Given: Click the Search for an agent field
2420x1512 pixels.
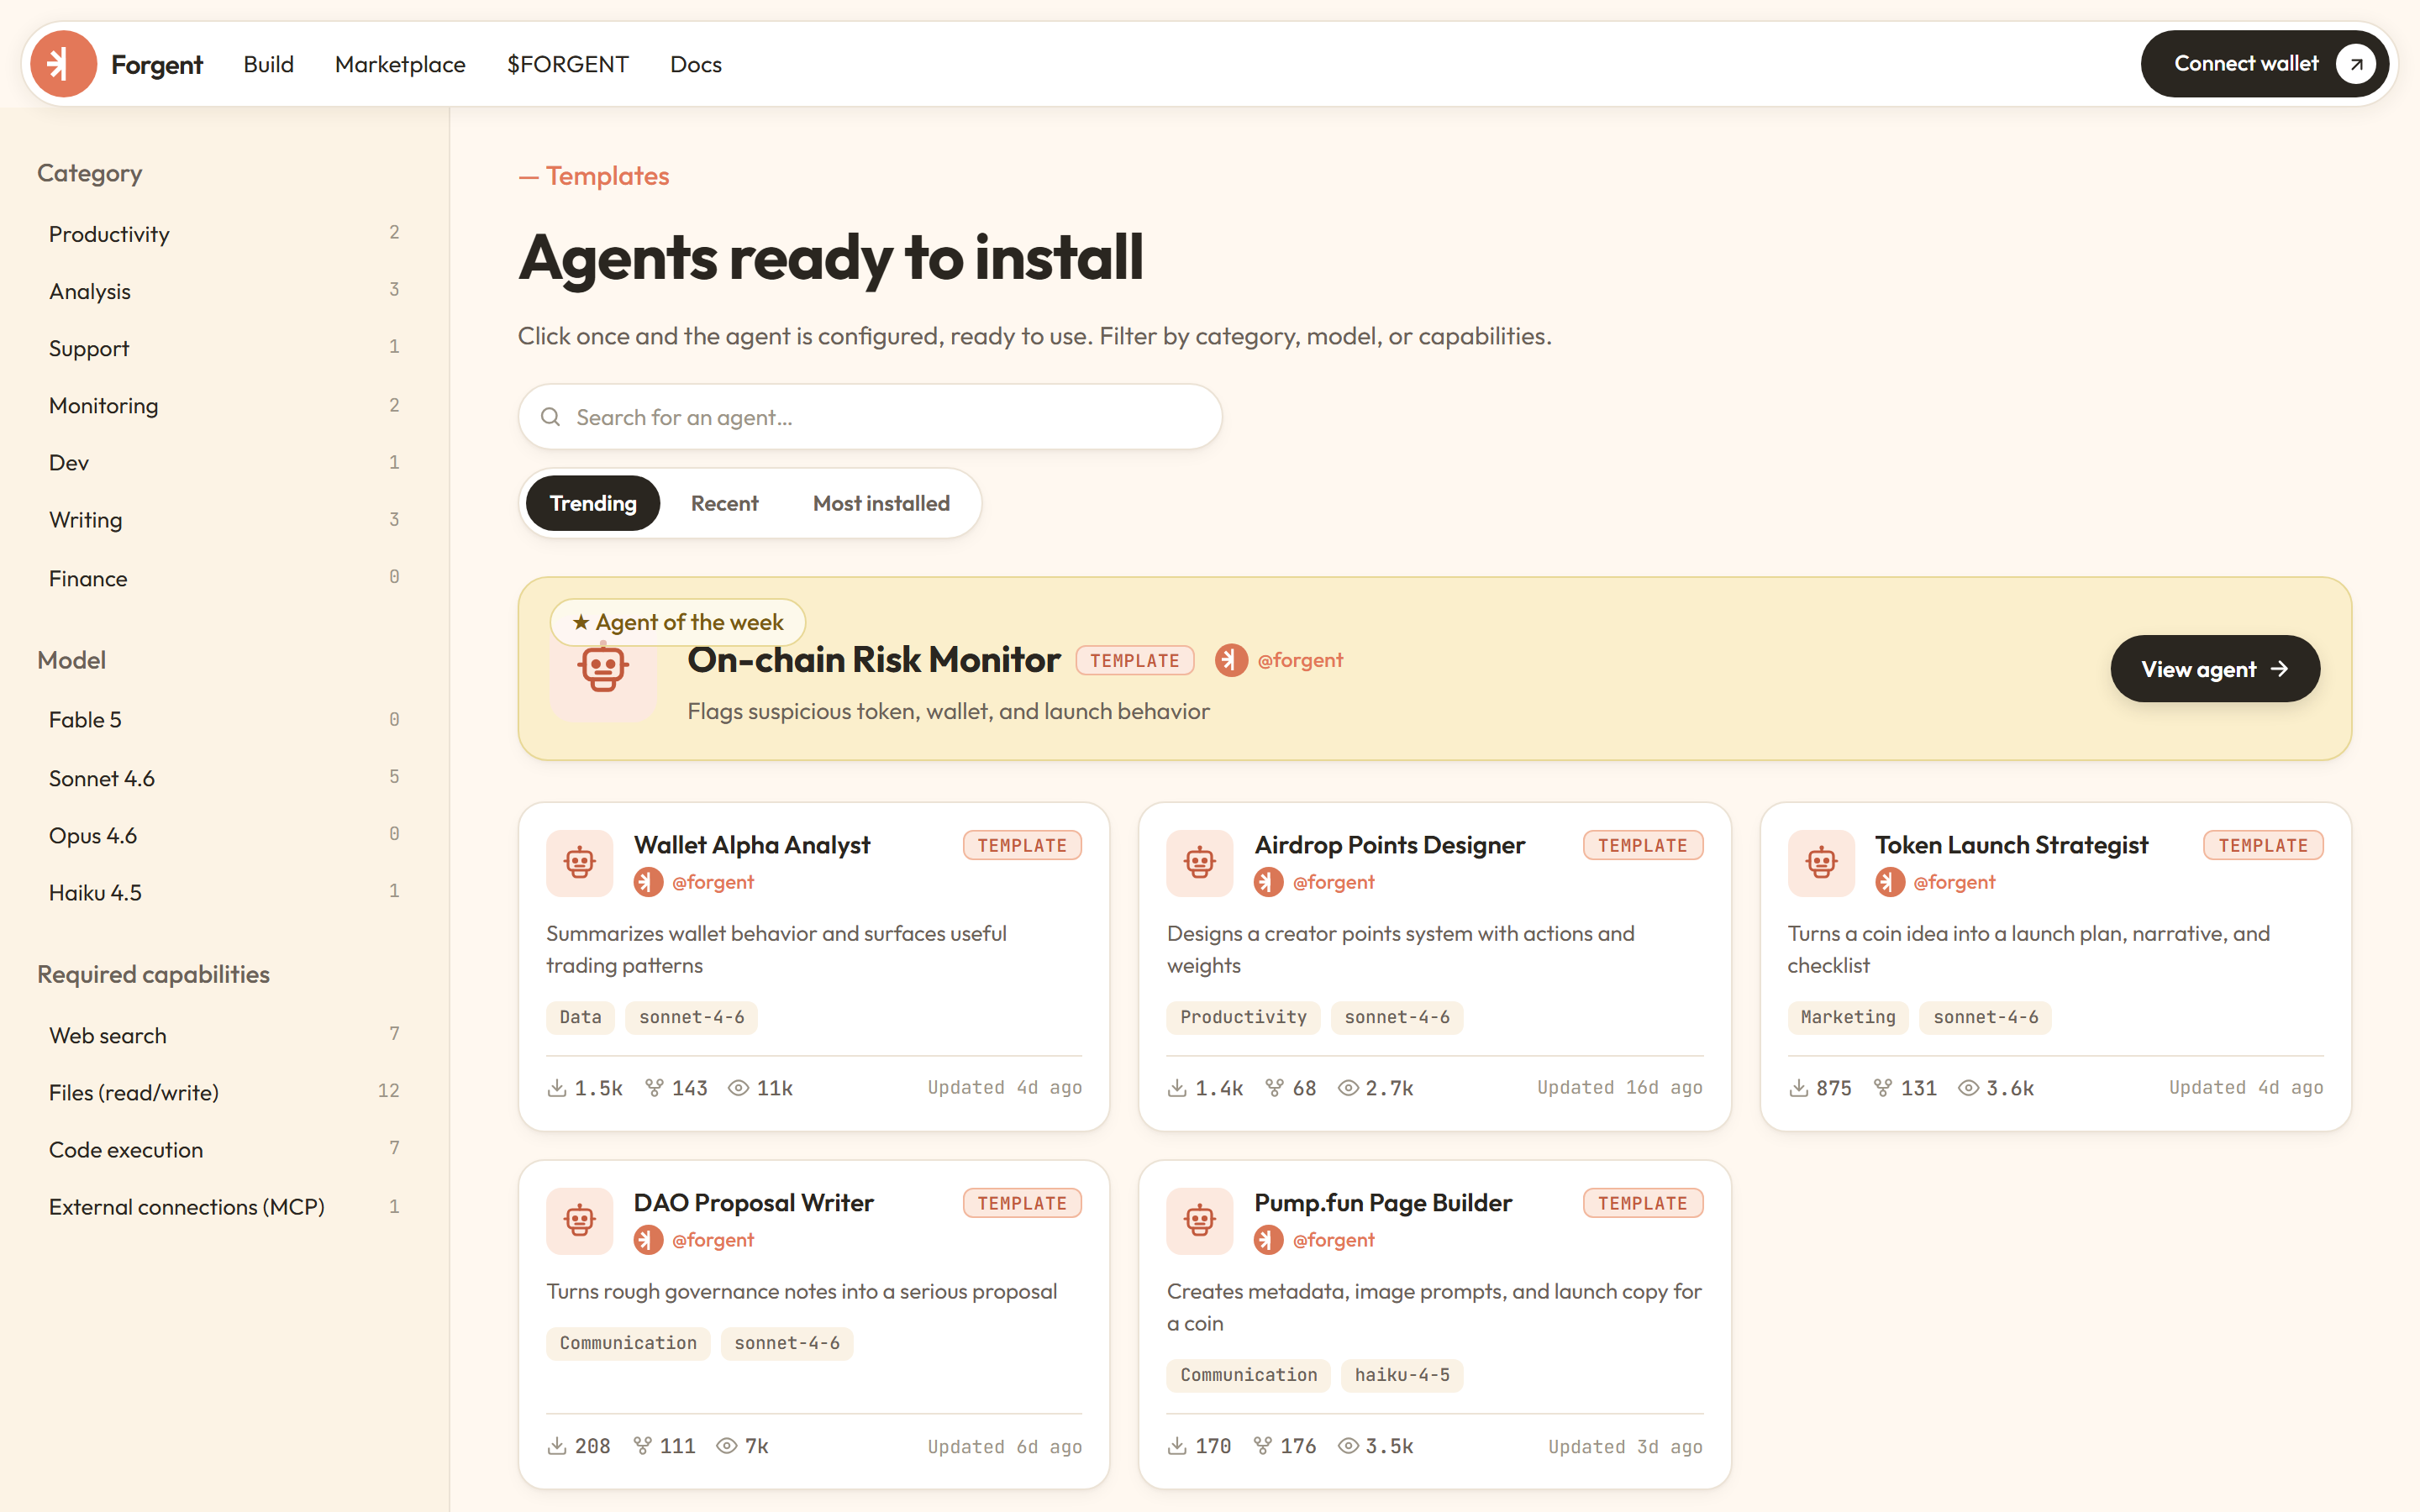Looking at the screenshot, I should tap(870, 417).
